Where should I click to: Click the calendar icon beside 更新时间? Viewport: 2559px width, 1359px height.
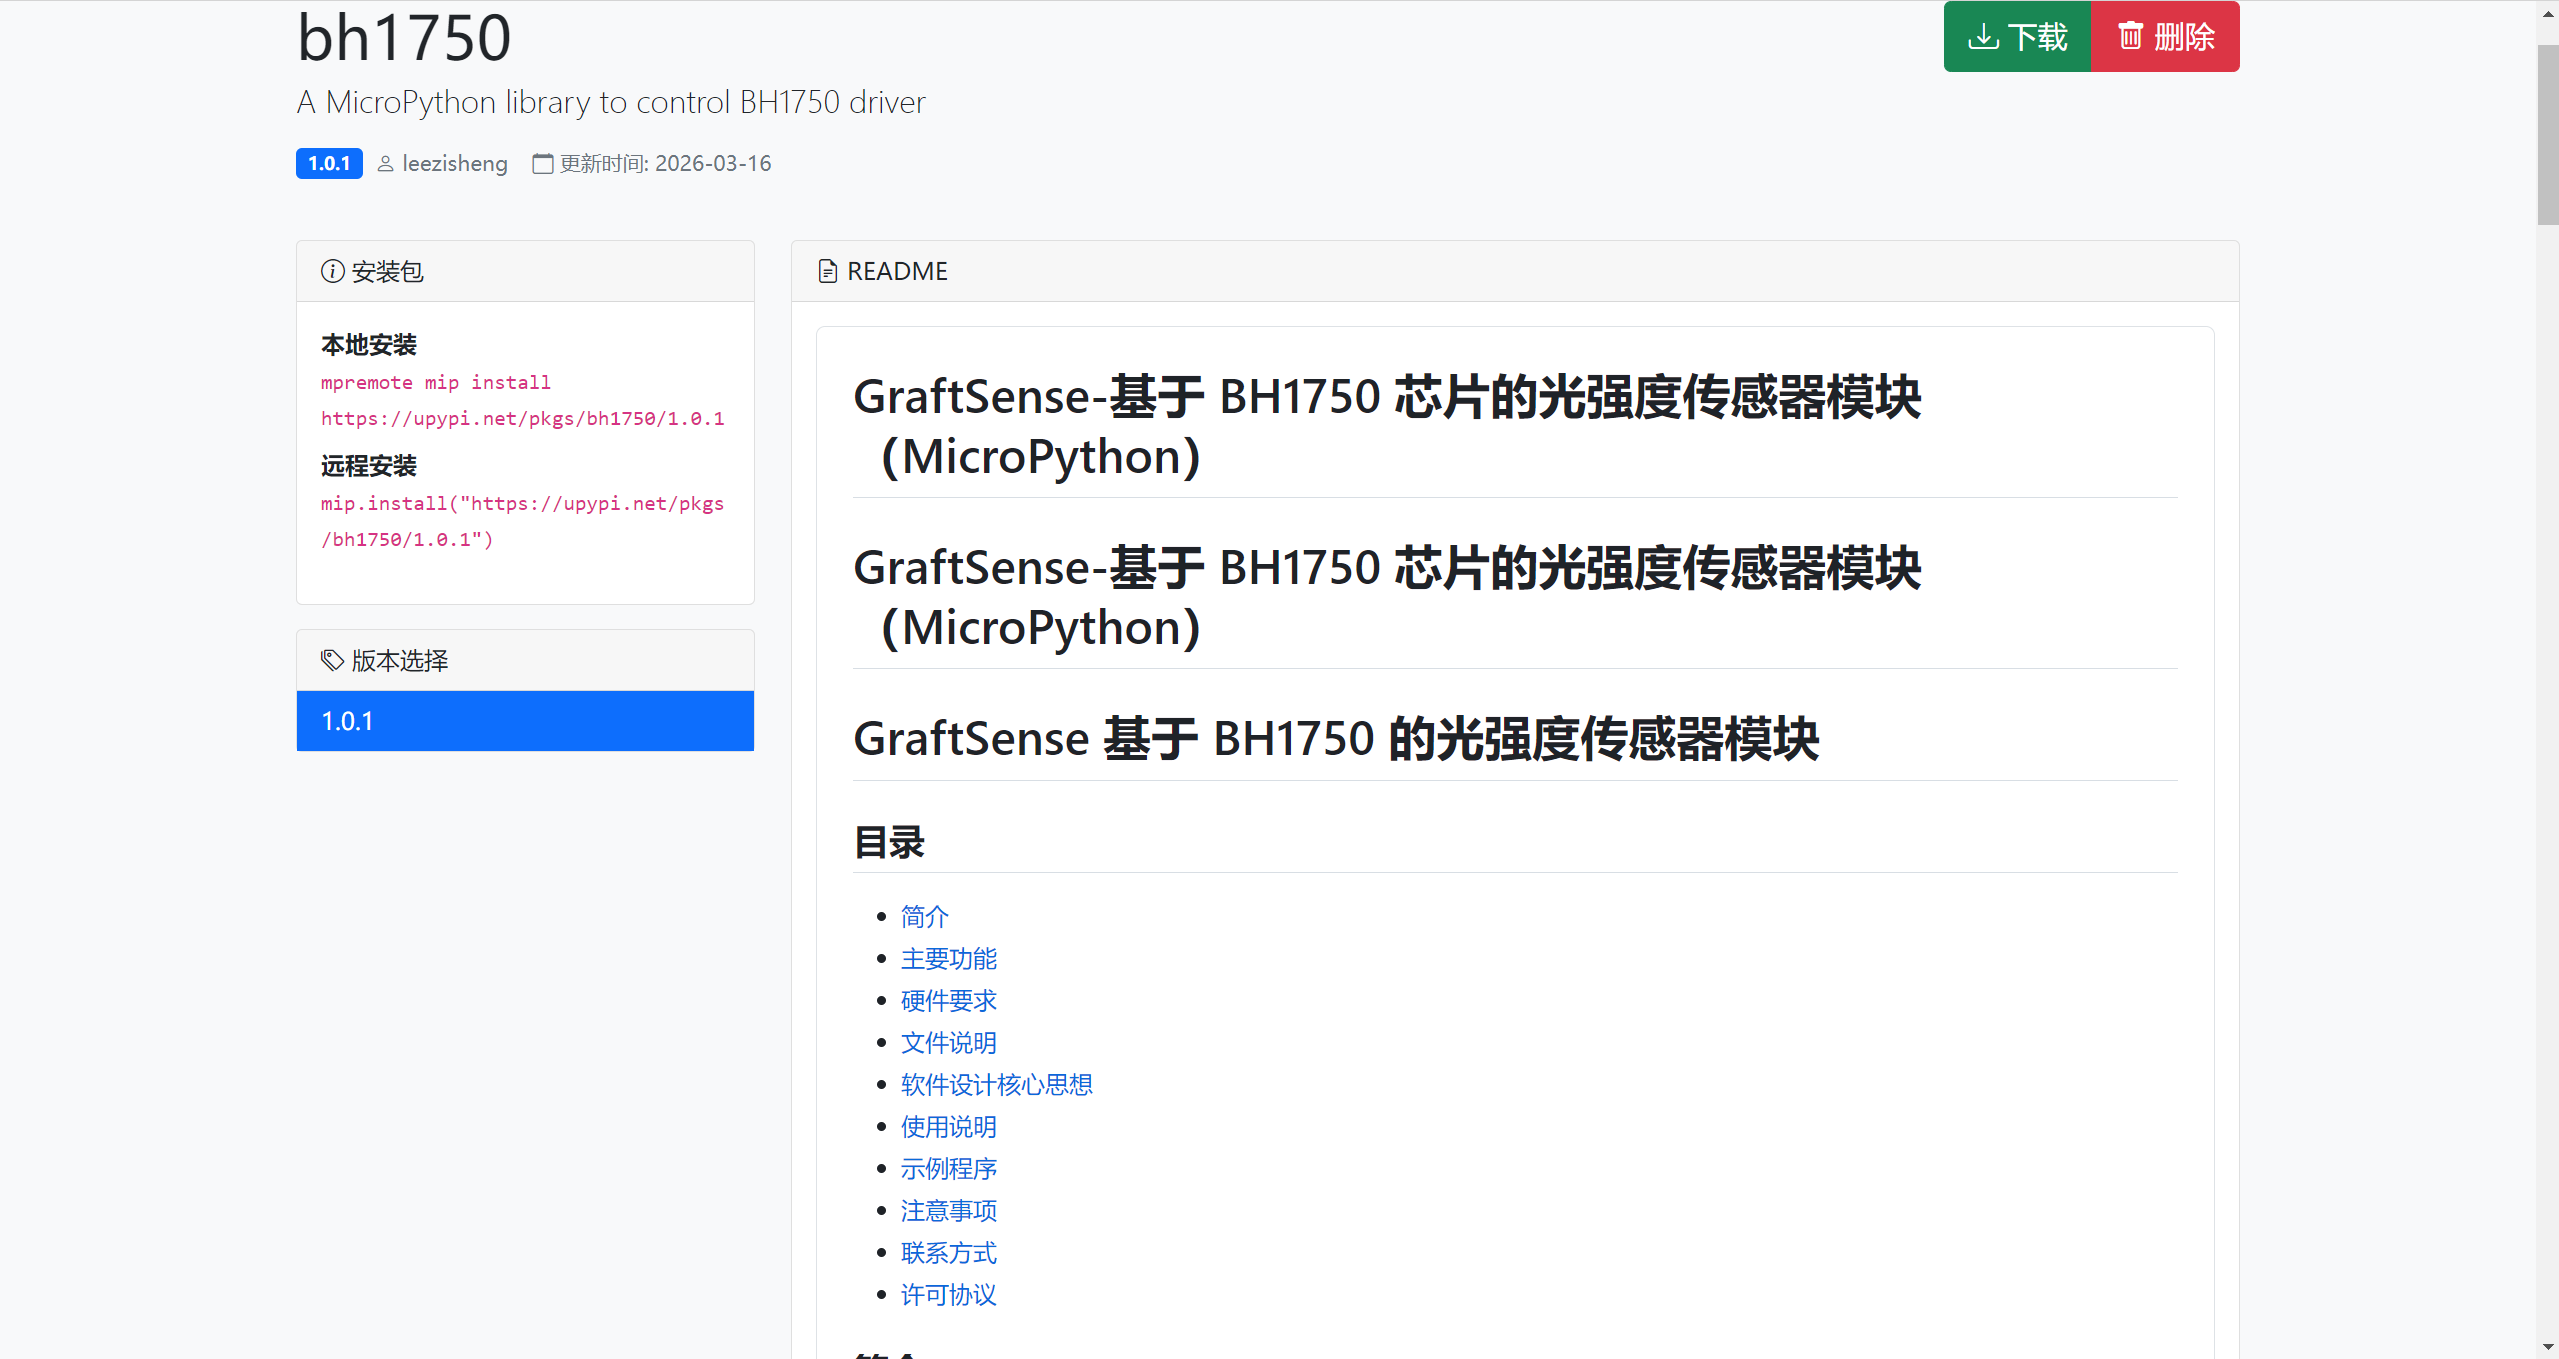tap(542, 164)
